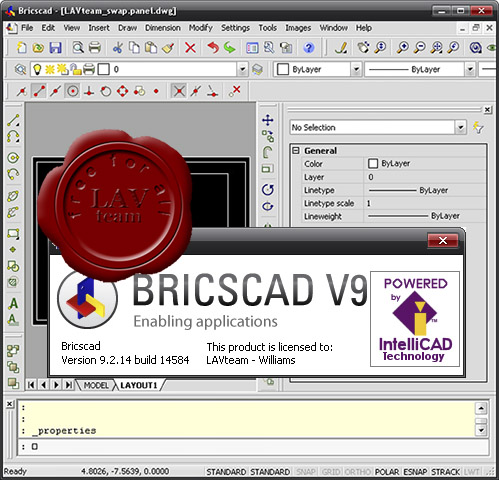499x480 pixels.
Task: Delete with the red X icon
Action: point(190,48)
